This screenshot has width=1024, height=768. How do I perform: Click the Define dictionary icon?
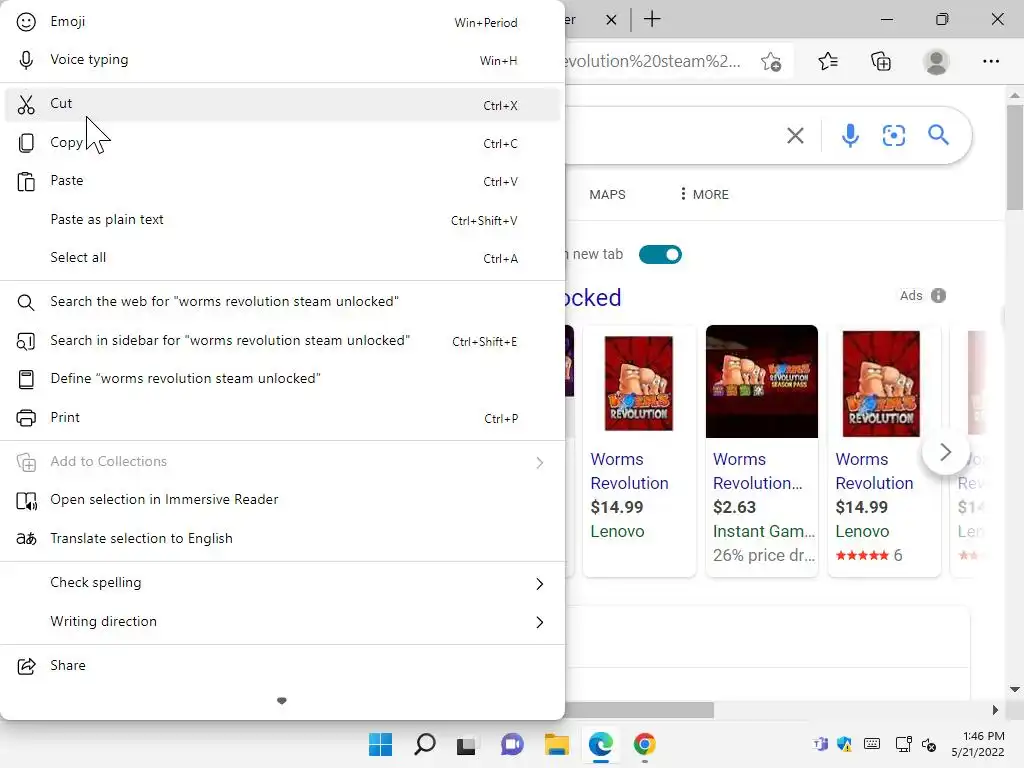[26, 379]
